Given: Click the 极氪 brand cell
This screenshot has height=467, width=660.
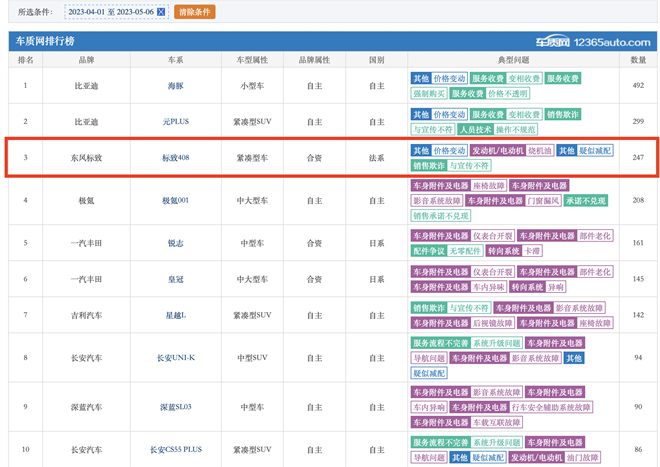Looking at the screenshot, I should (x=86, y=201).
